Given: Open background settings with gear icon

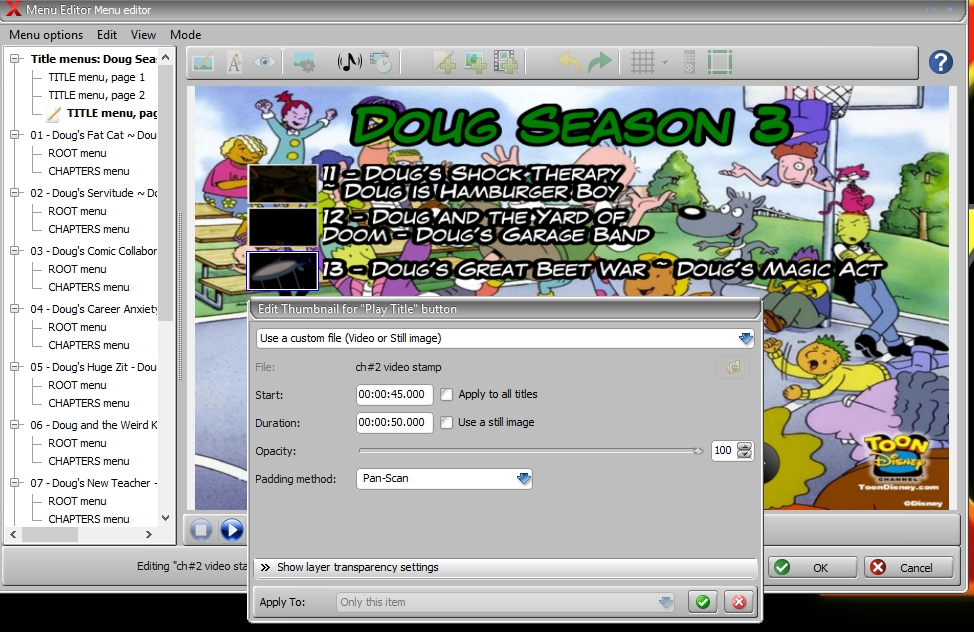Looking at the screenshot, I should pos(304,63).
